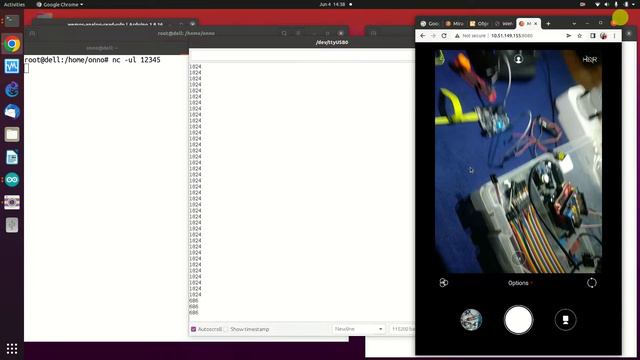Expand the camera Options menu
Image resolution: width=640 pixels, height=360 pixels.
click(520, 283)
